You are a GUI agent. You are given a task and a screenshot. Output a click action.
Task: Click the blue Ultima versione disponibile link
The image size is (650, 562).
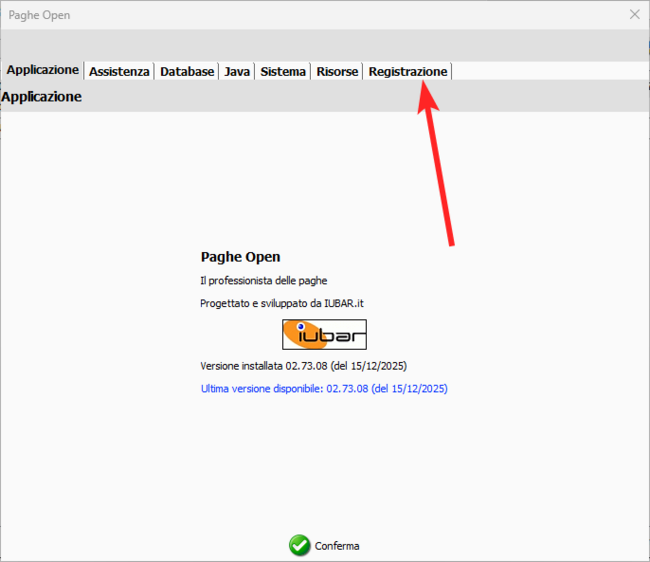tap(324, 389)
